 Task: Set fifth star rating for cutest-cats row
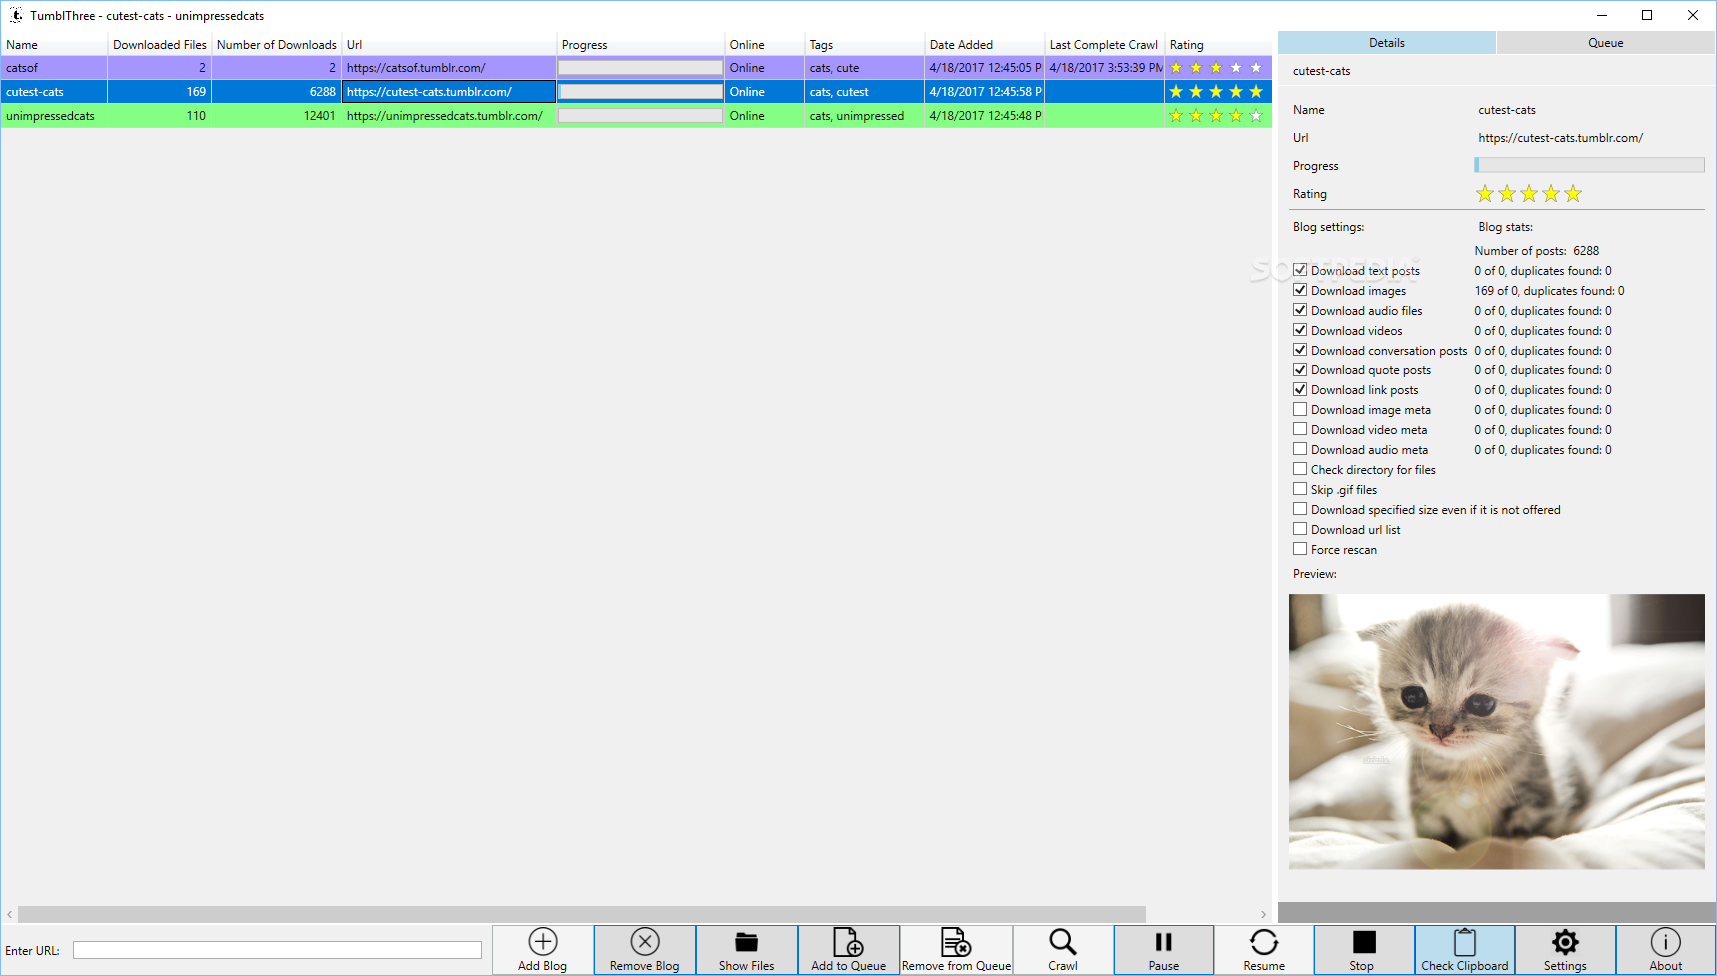[x=1256, y=92]
